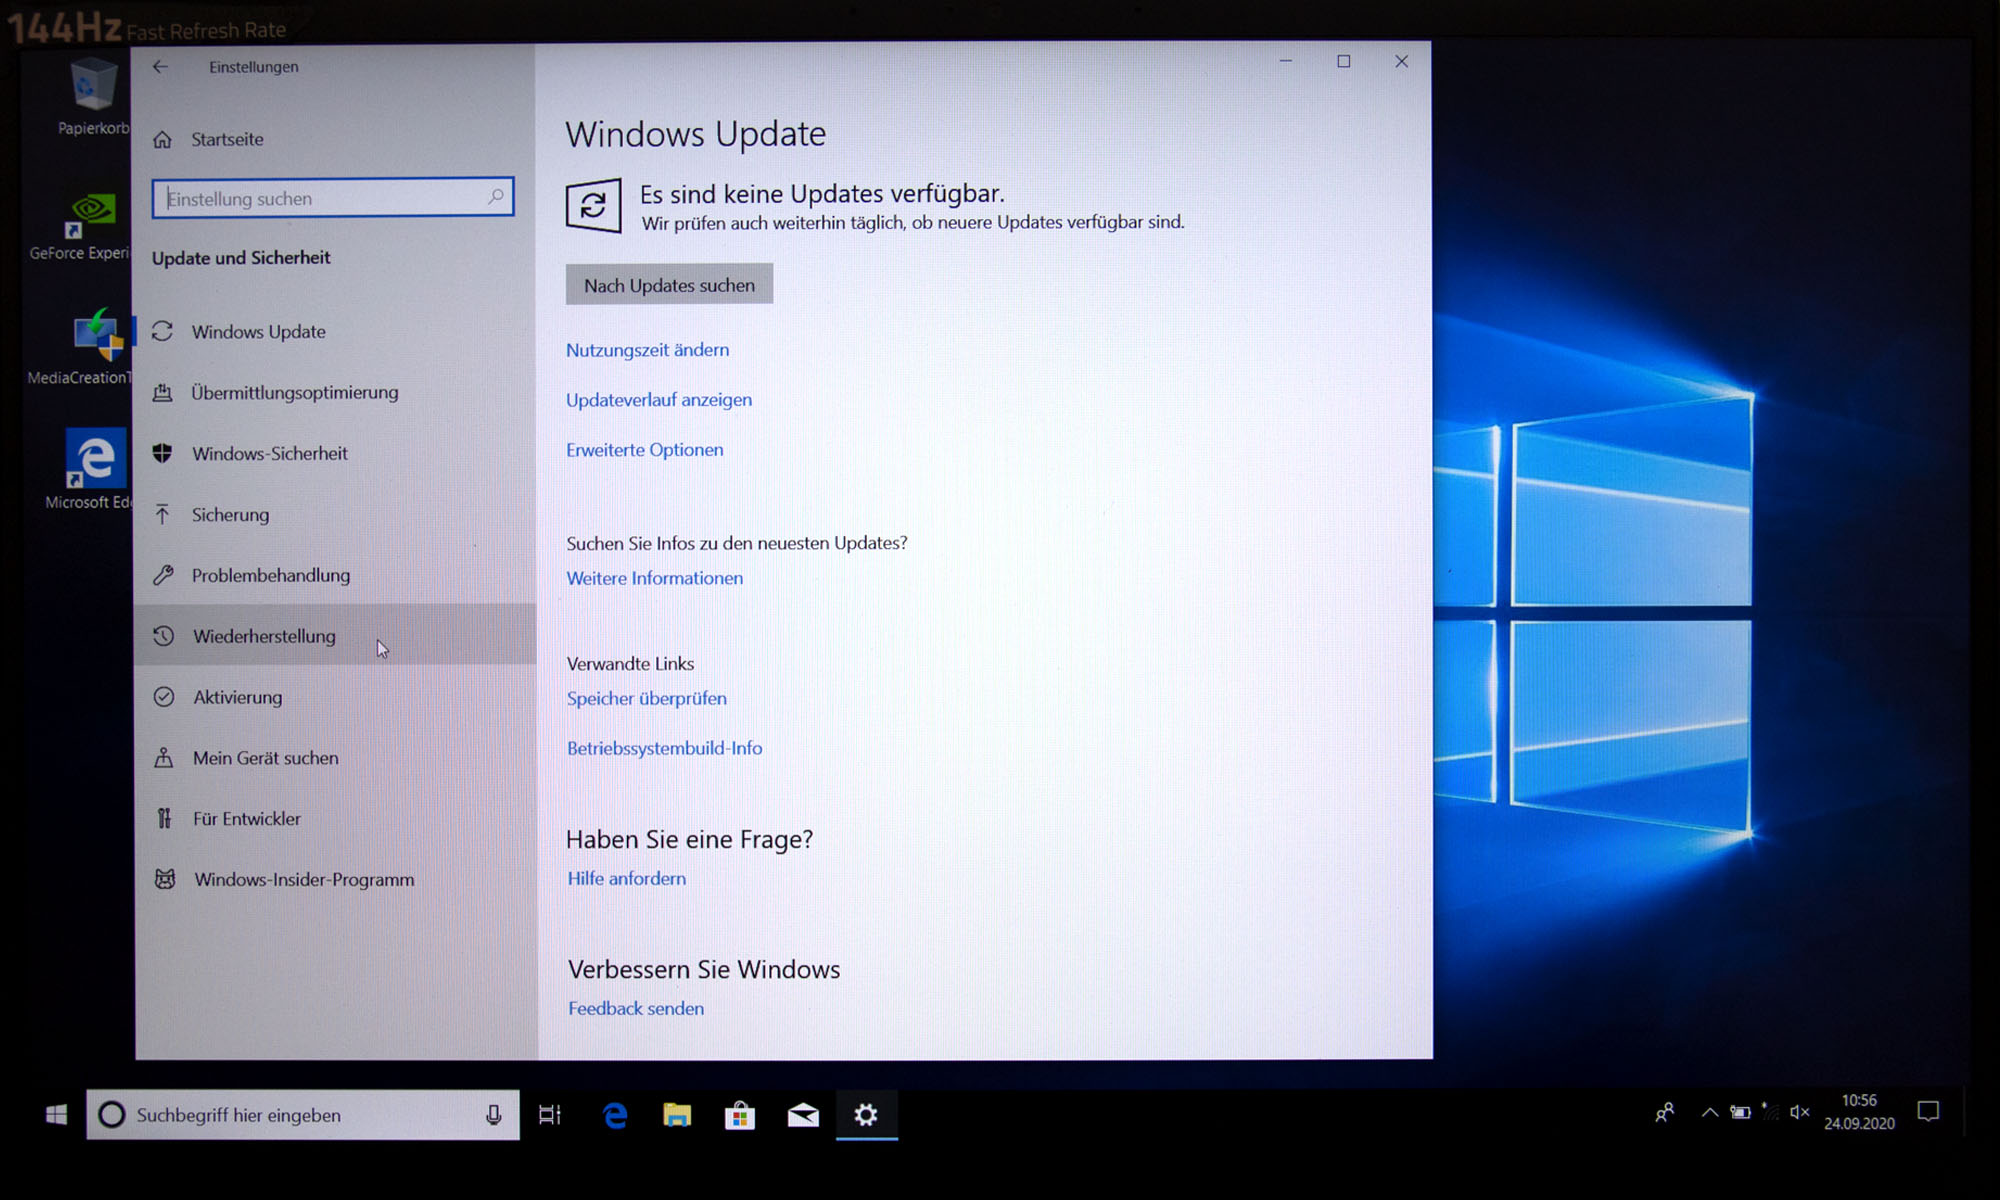
Task: Open Updateverlauf anzeigen link
Action: (659, 400)
